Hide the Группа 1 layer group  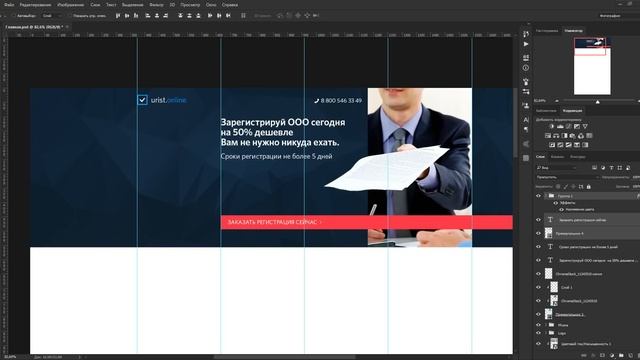(x=538, y=196)
